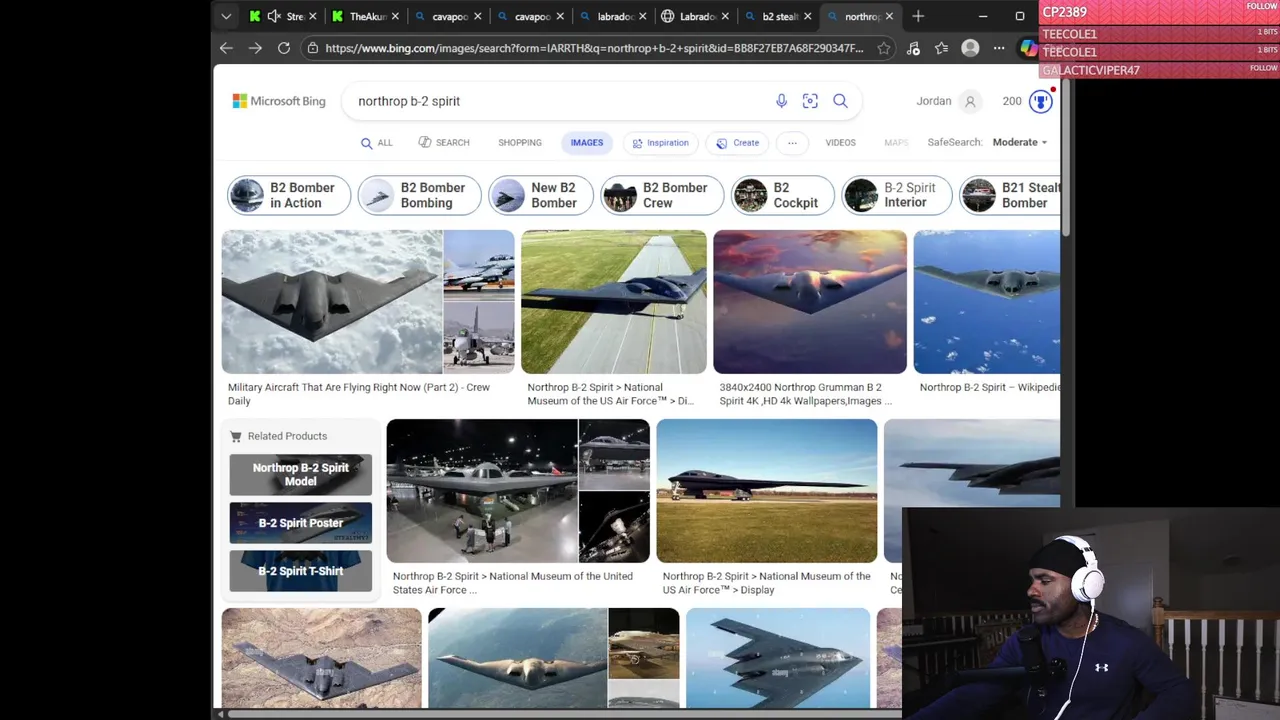Open the Labrador globe-icon tab
This screenshot has width=1280, height=720.
tap(695, 16)
